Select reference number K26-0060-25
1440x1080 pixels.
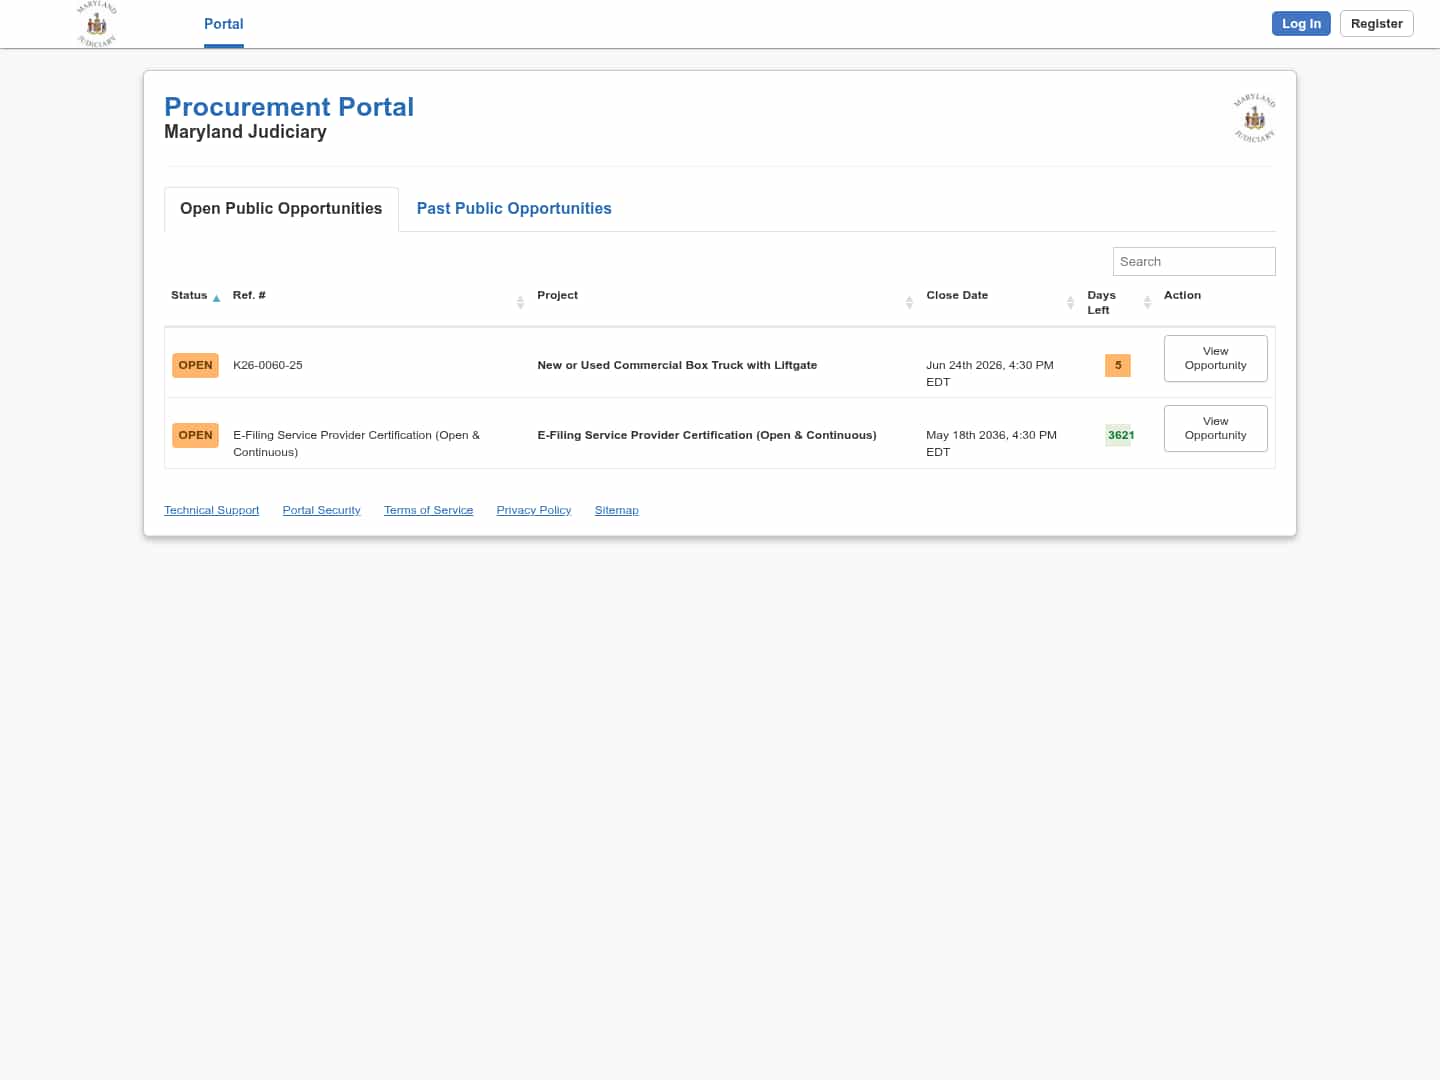tap(268, 365)
